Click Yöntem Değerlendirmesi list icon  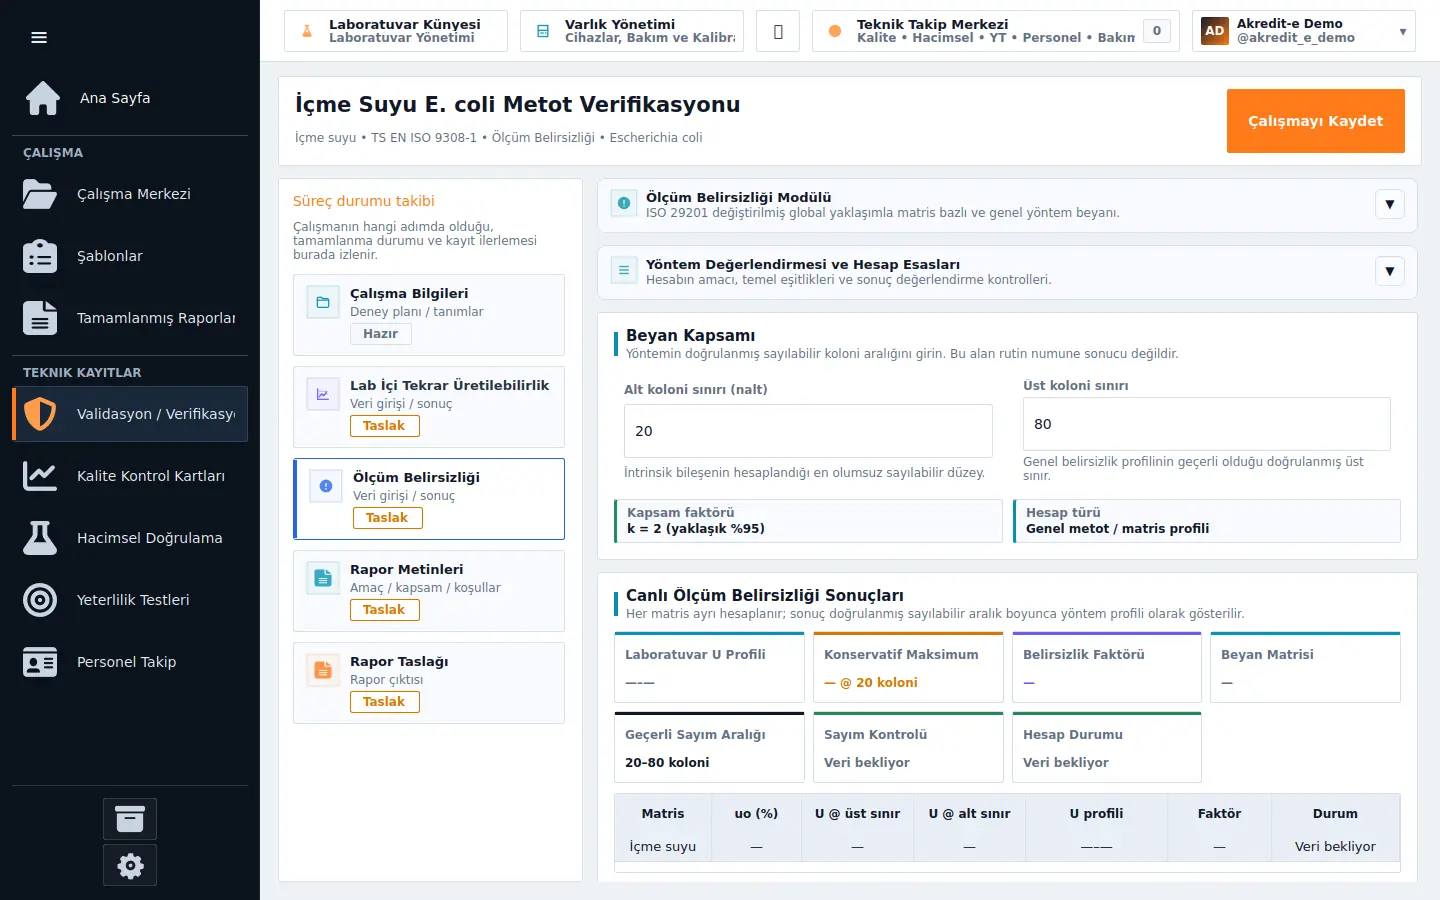(x=624, y=271)
